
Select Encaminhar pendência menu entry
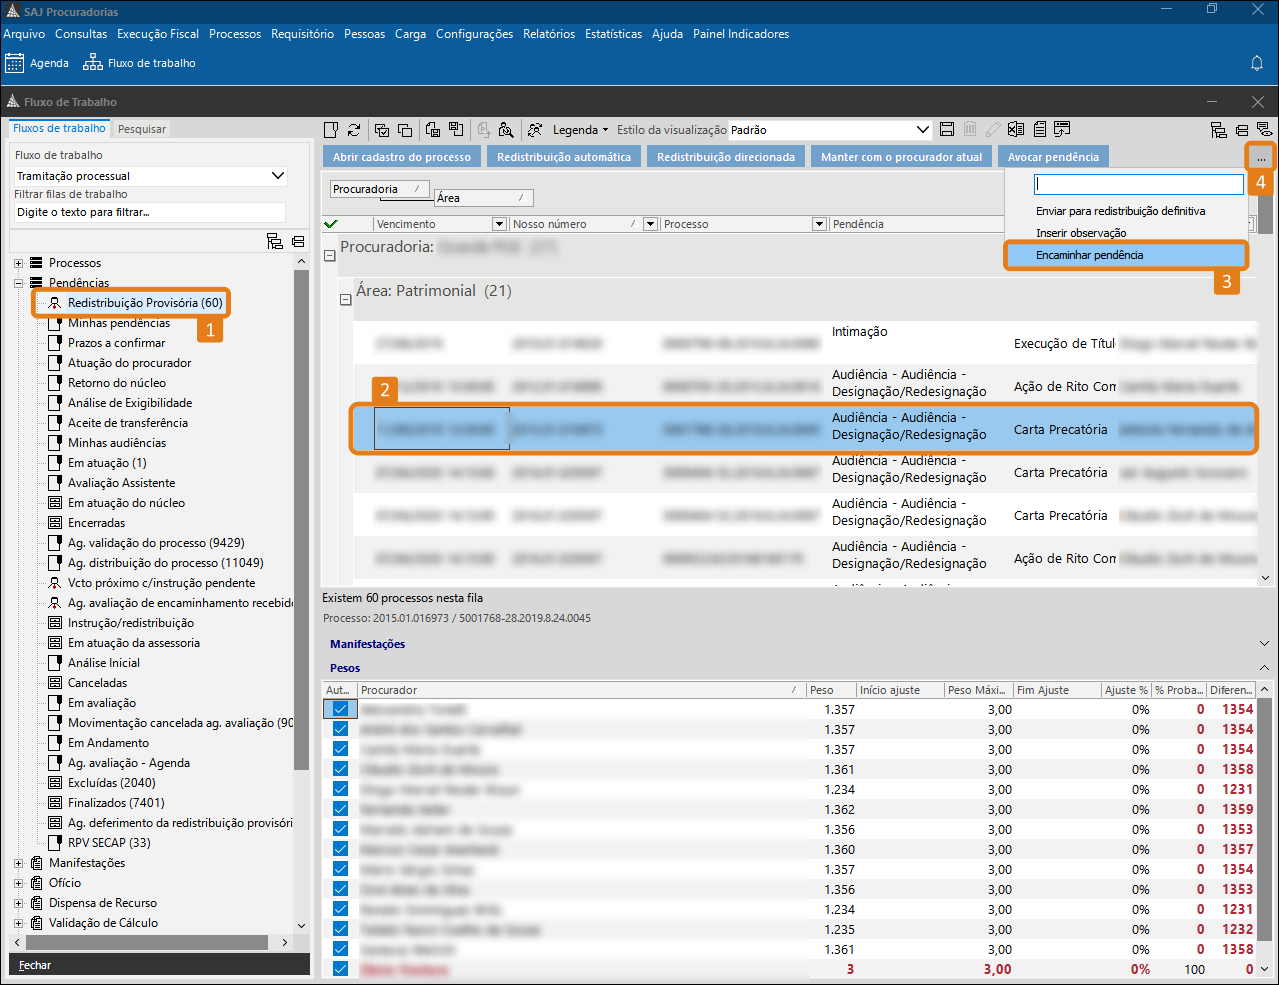click(x=1089, y=255)
